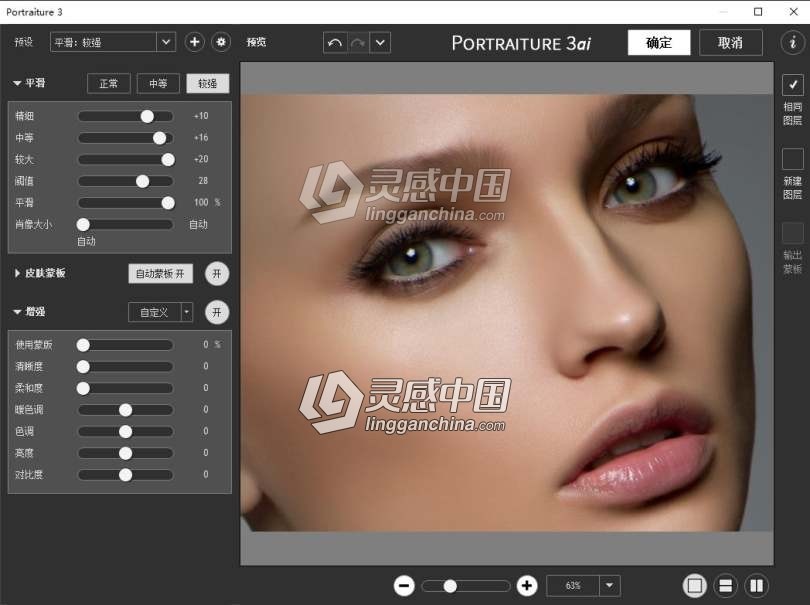Redo the last undone change

[357, 43]
